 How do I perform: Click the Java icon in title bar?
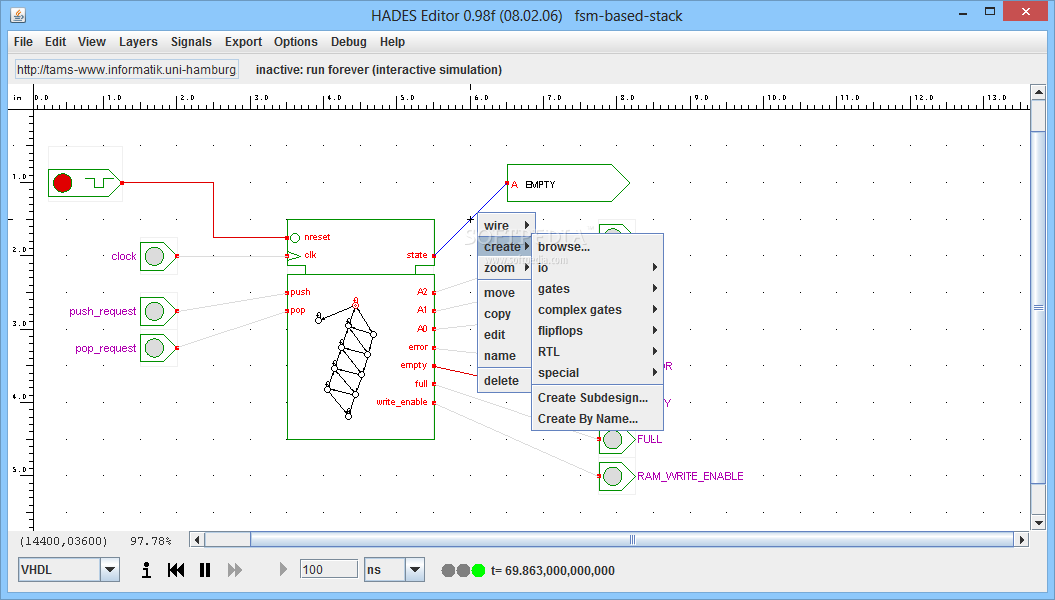18,14
